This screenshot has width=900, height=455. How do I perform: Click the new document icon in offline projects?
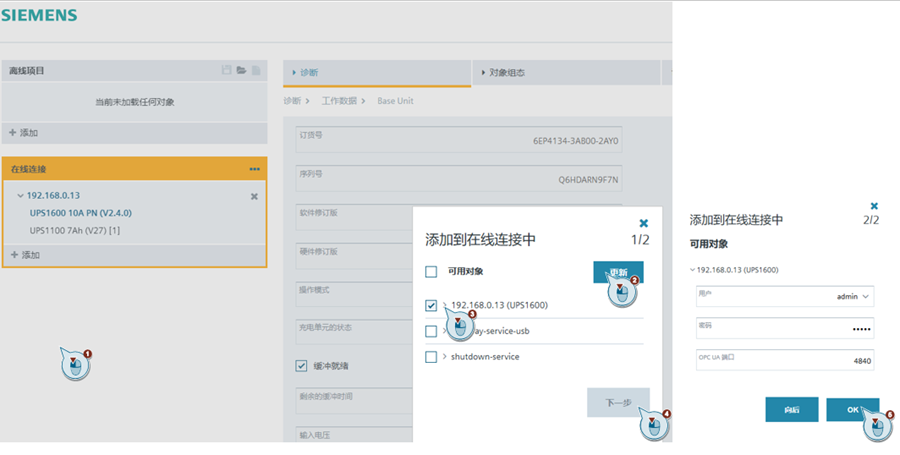point(256,71)
